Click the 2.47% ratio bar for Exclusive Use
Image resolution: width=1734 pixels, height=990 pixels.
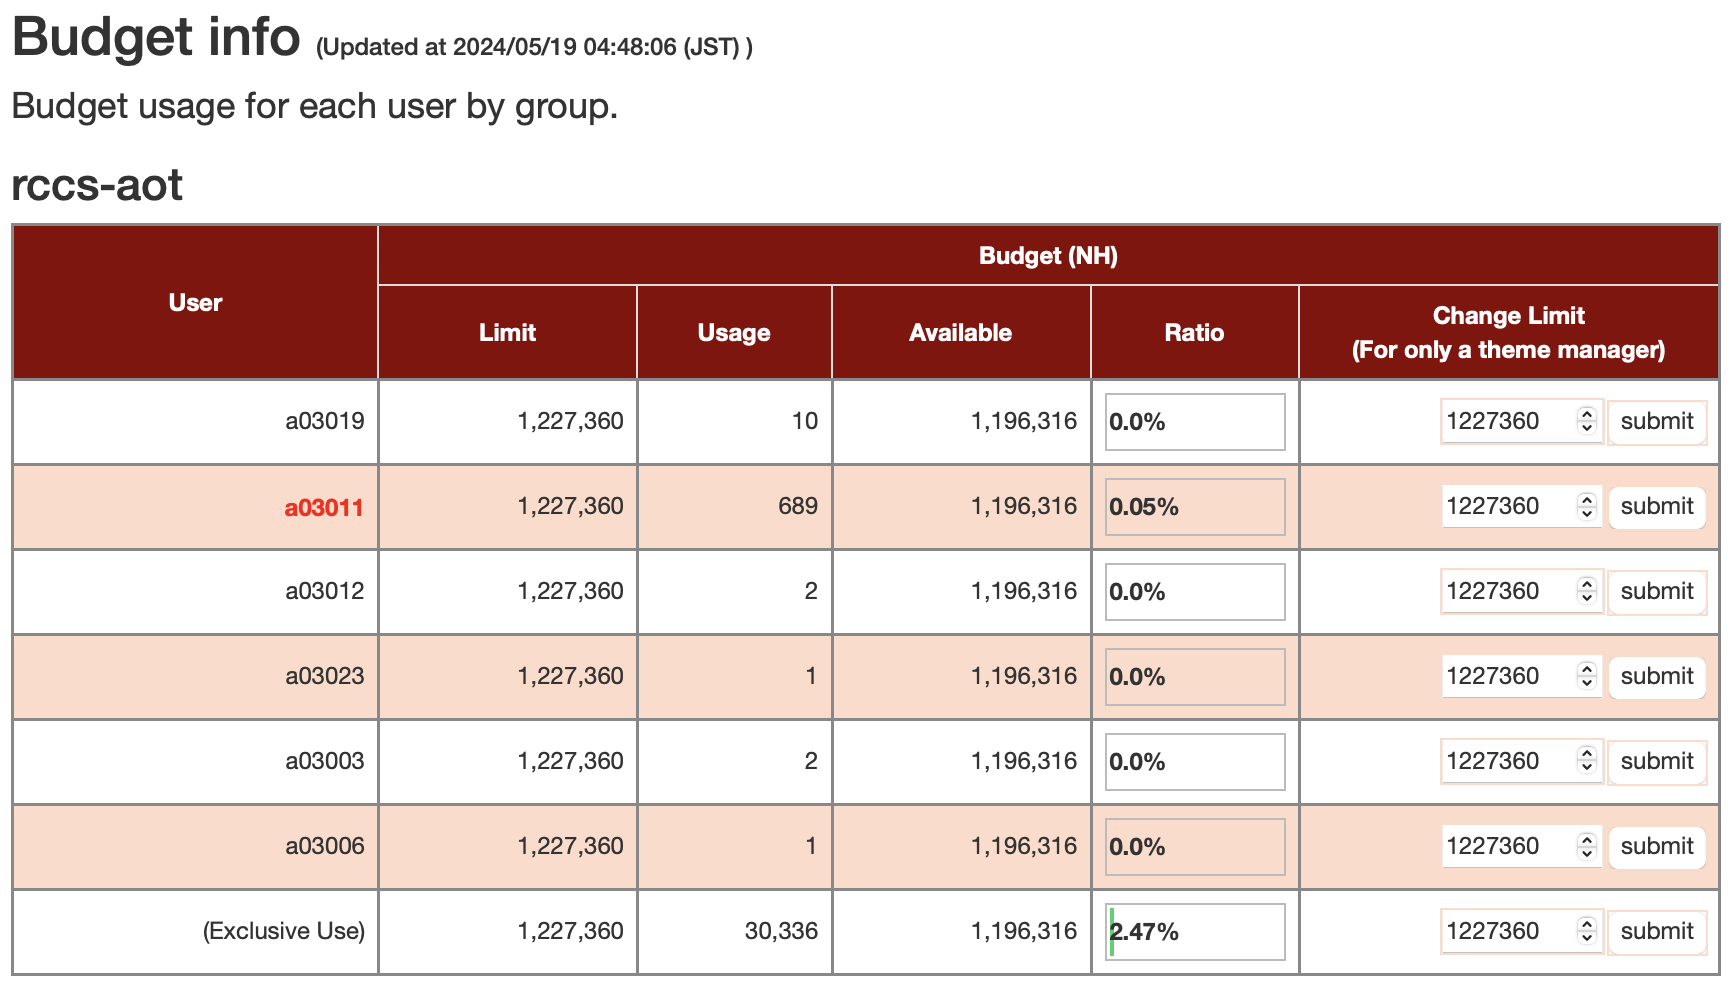[x=1195, y=932]
